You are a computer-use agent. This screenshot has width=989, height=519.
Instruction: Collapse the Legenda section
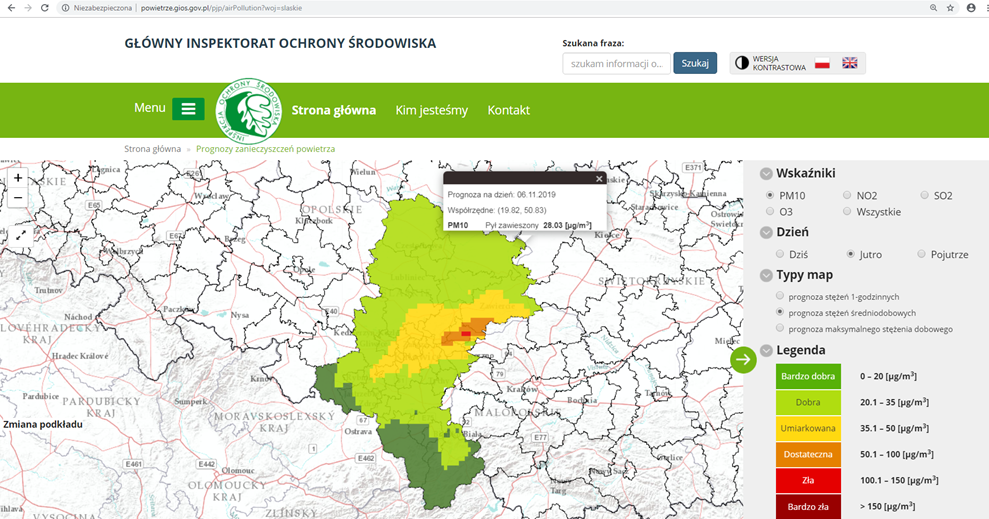(x=767, y=351)
